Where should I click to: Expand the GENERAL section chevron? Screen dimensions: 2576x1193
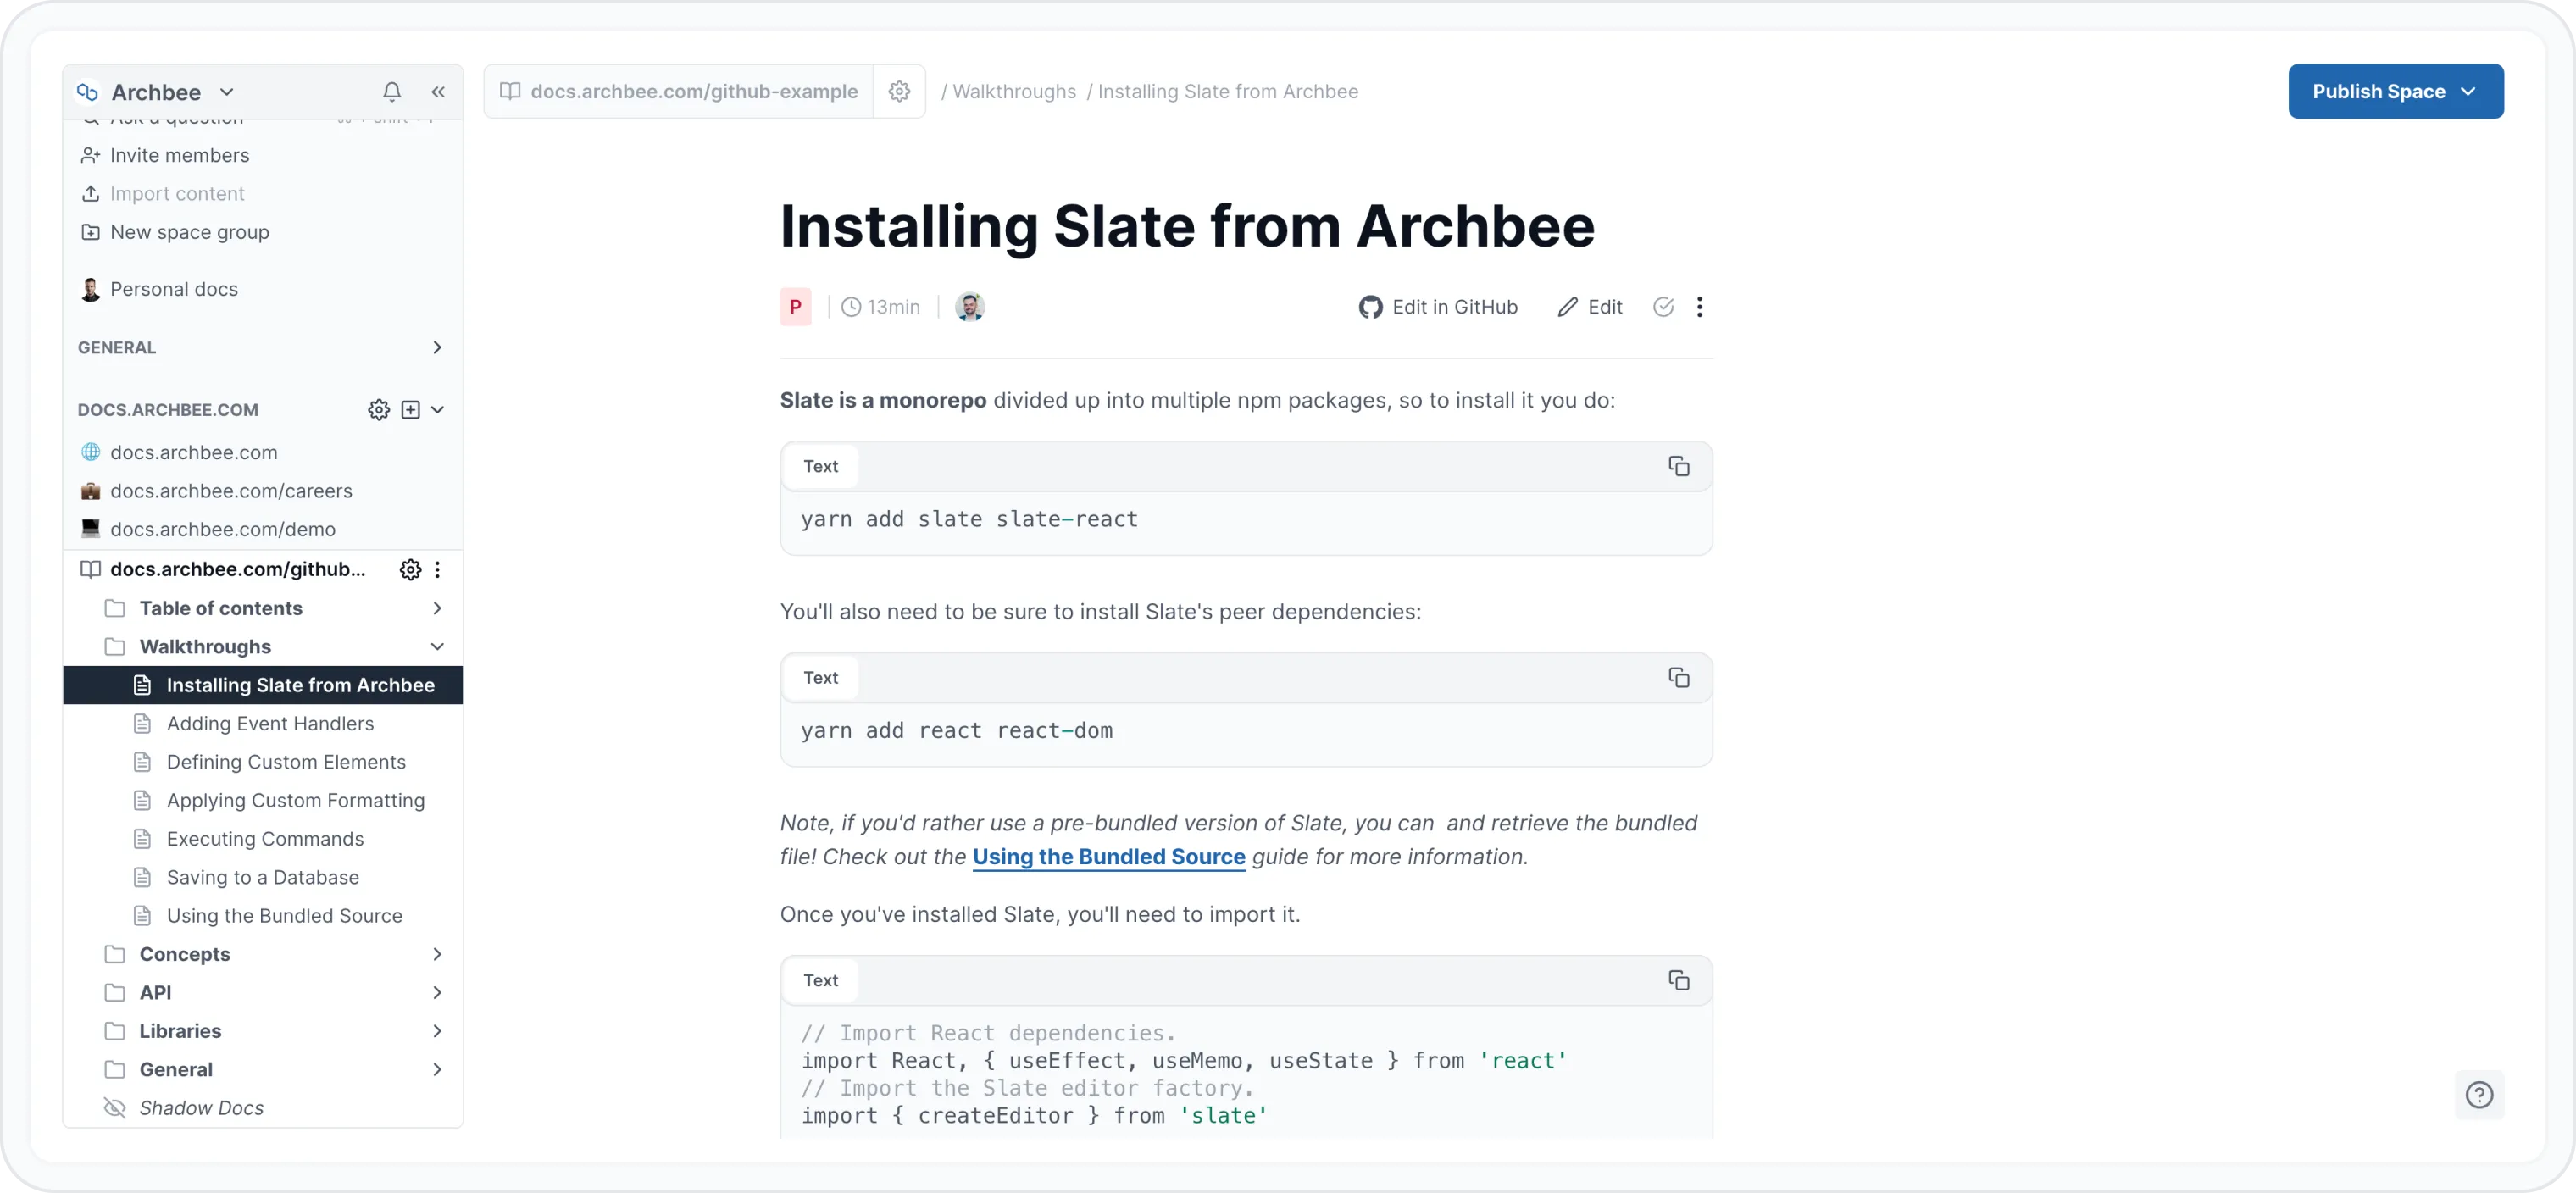click(437, 347)
